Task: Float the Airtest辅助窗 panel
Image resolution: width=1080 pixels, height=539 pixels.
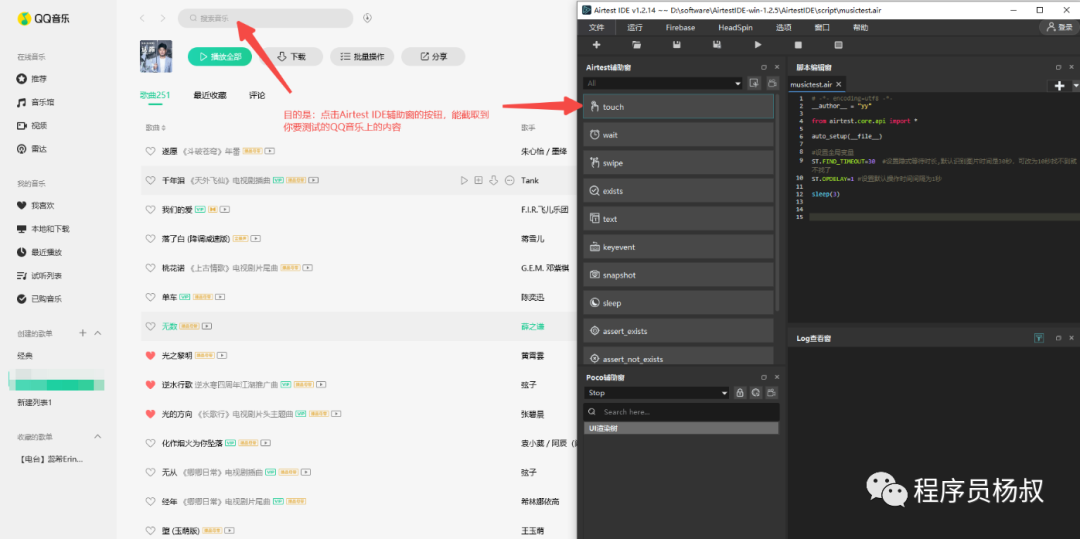Action: coord(764,67)
